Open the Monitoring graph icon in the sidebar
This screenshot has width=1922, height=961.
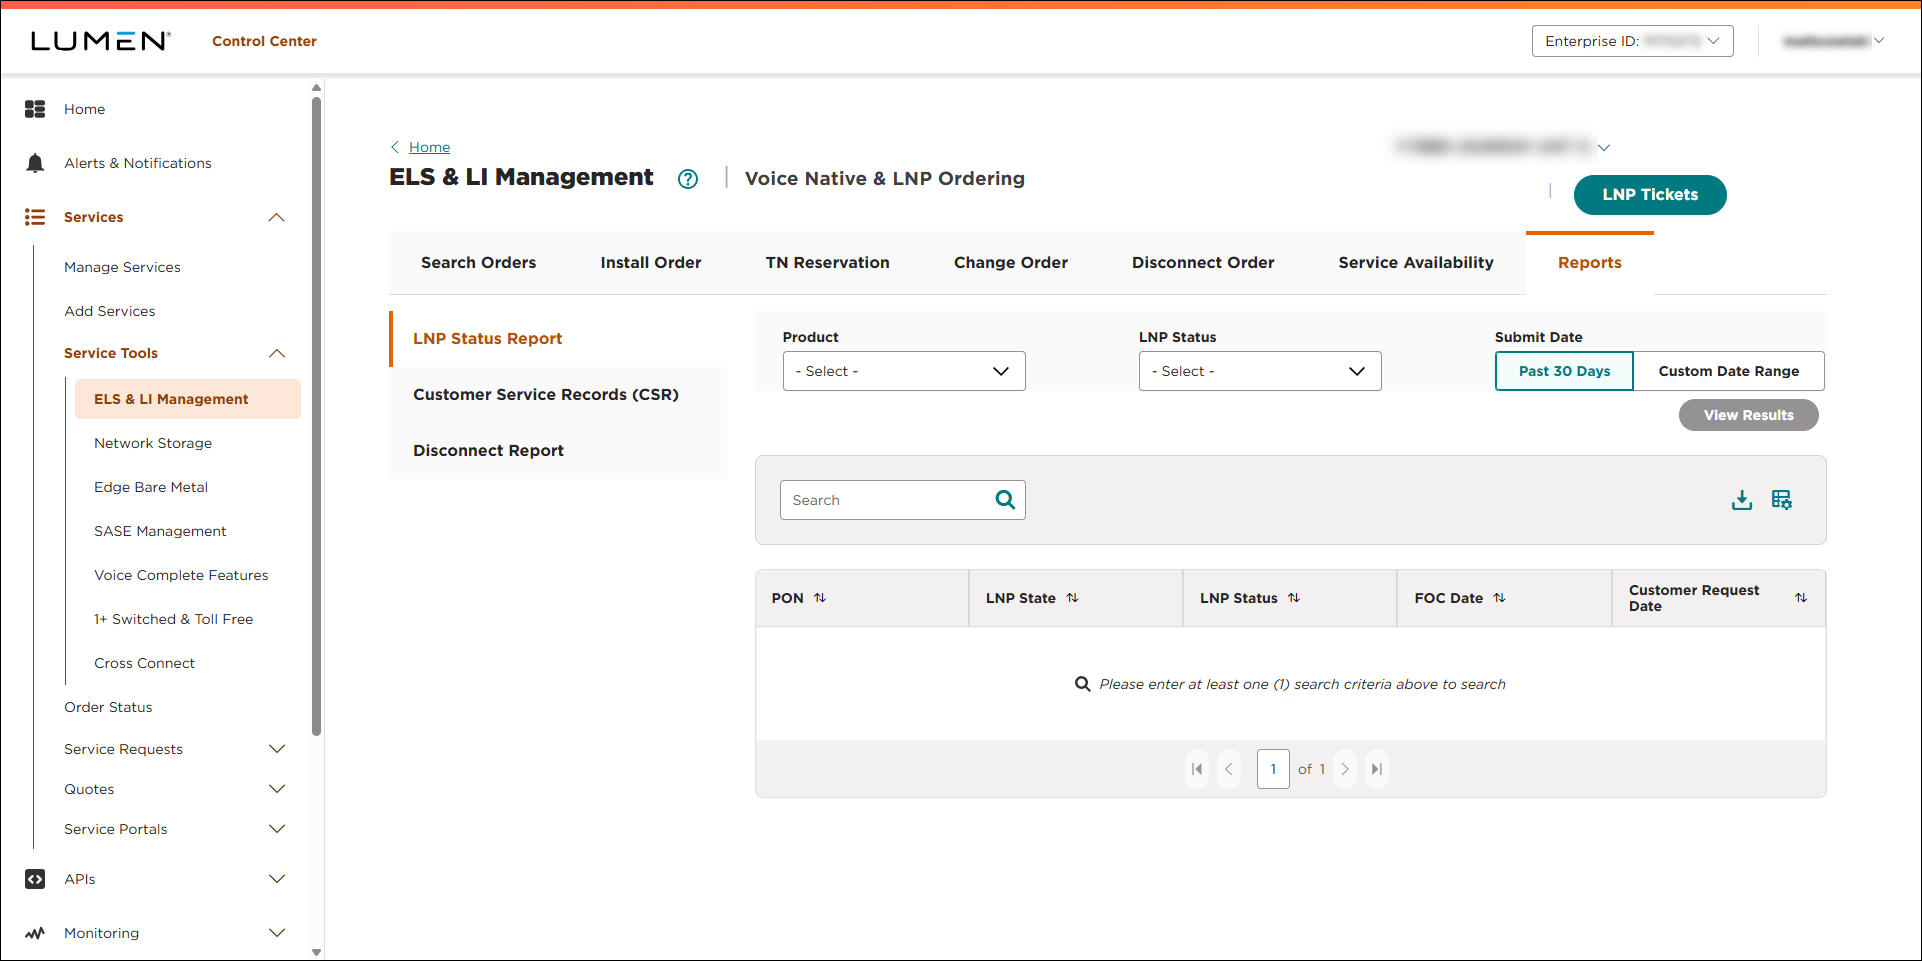click(x=35, y=932)
